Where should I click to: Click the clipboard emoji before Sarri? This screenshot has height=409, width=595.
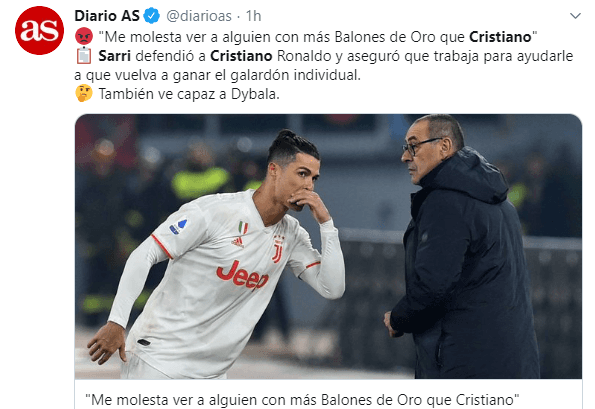[84, 56]
